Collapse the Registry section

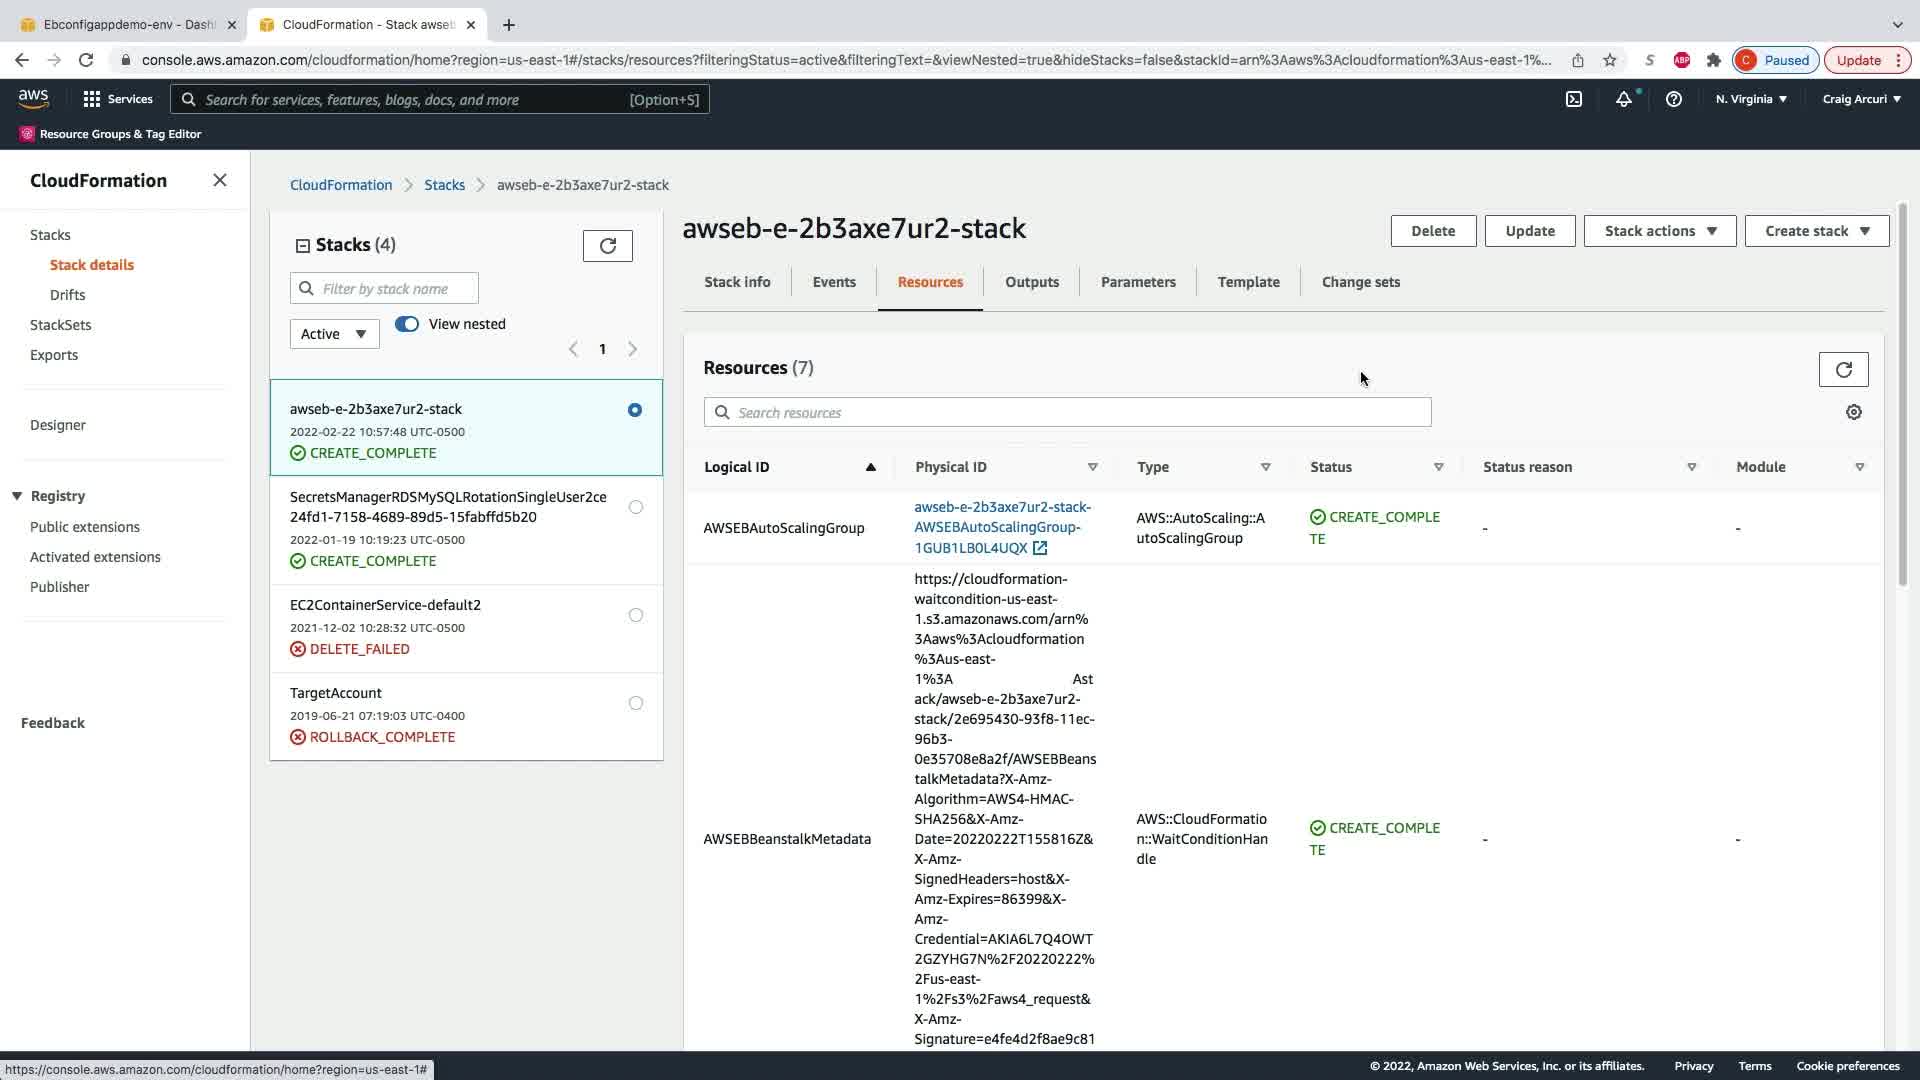pos(17,496)
